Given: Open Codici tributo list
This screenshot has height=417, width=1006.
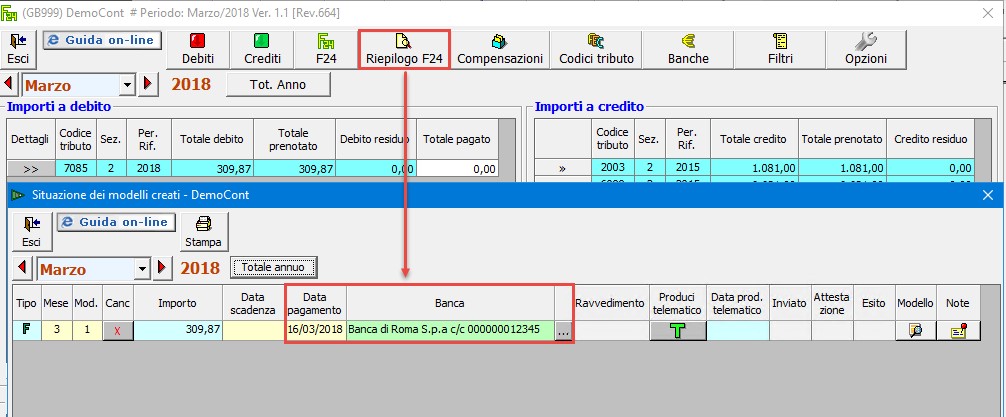Looking at the screenshot, I should click(x=596, y=48).
